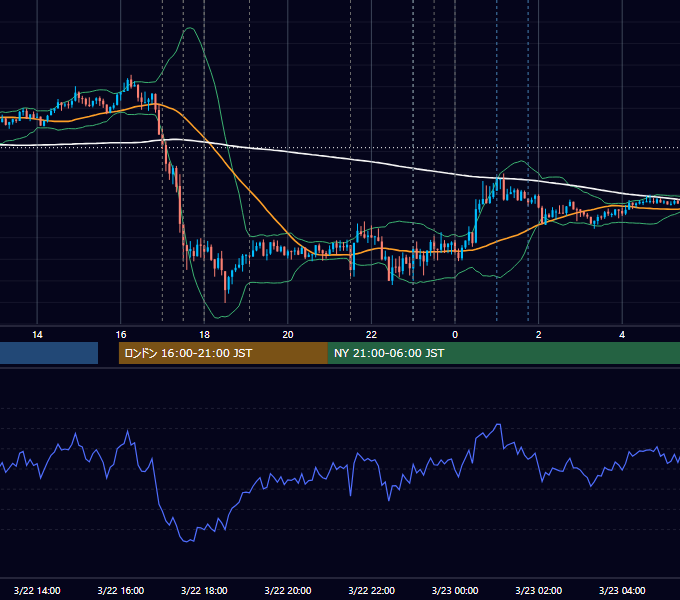Click the hour label 20 on price chart axis
The height and width of the screenshot is (600, 680).
(x=288, y=335)
